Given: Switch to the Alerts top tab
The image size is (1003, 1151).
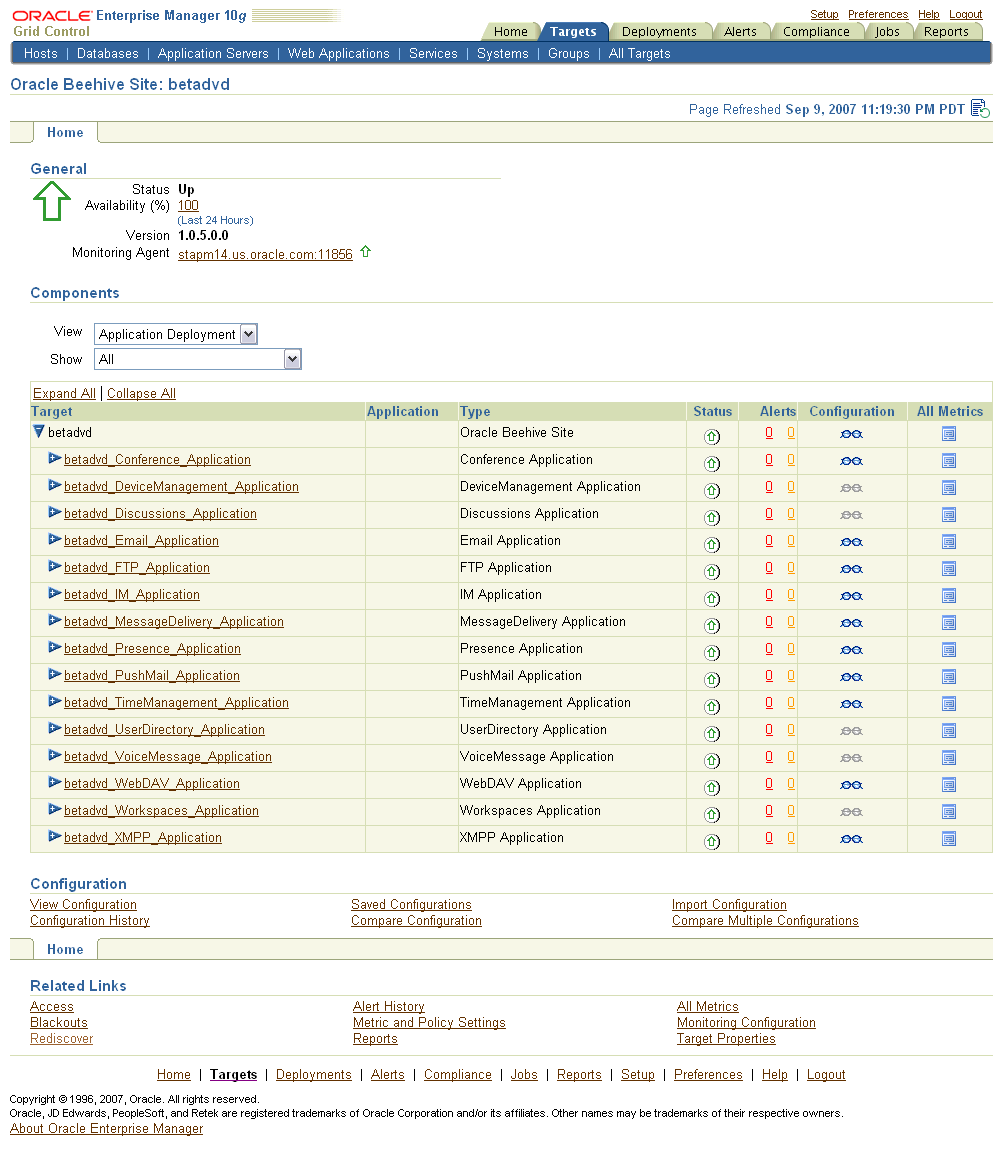Looking at the screenshot, I should pos(740,32).
